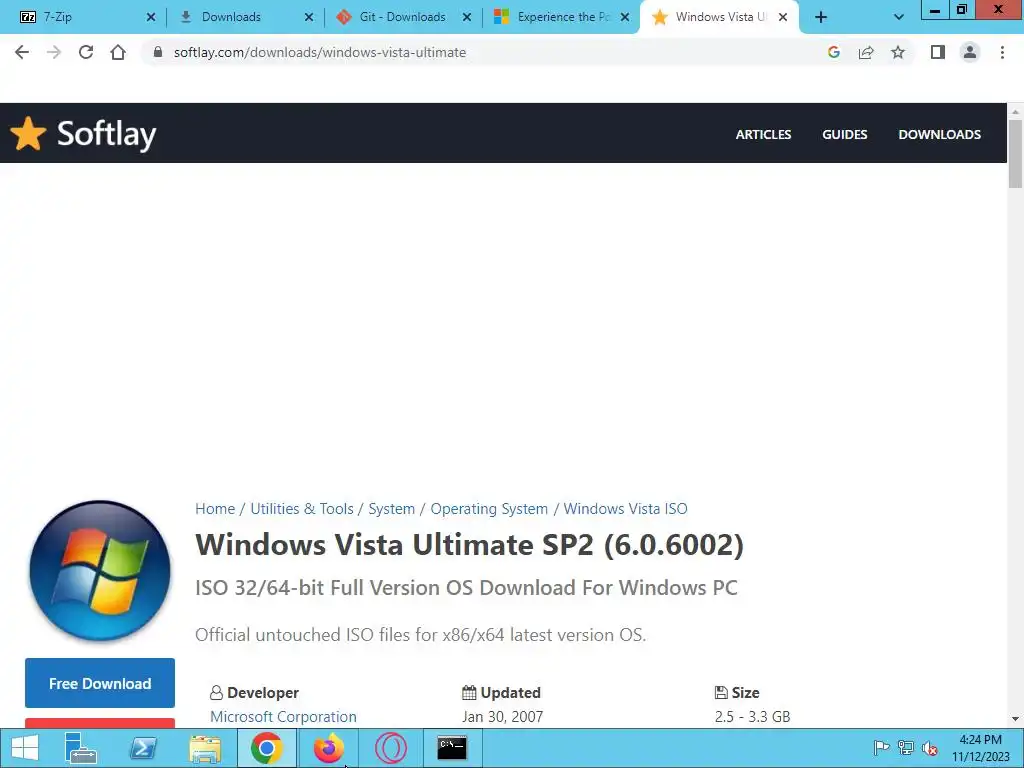Bookmark this page with the star icon
This screenshot has height=768, width=1024.
[898, 52]
